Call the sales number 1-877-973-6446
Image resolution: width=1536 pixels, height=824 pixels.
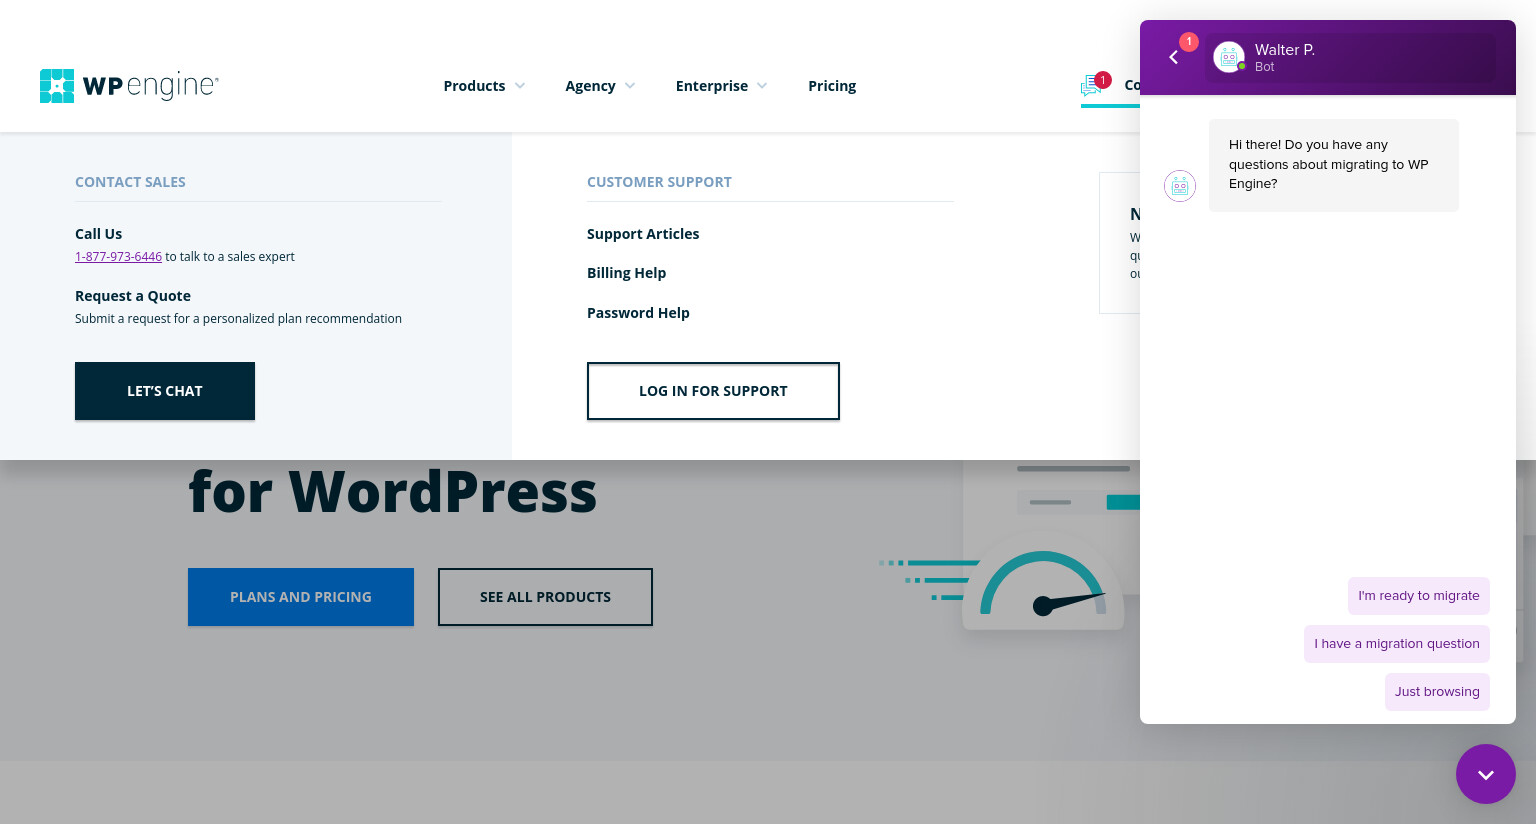pyautogui.click(x=118, y=257)
